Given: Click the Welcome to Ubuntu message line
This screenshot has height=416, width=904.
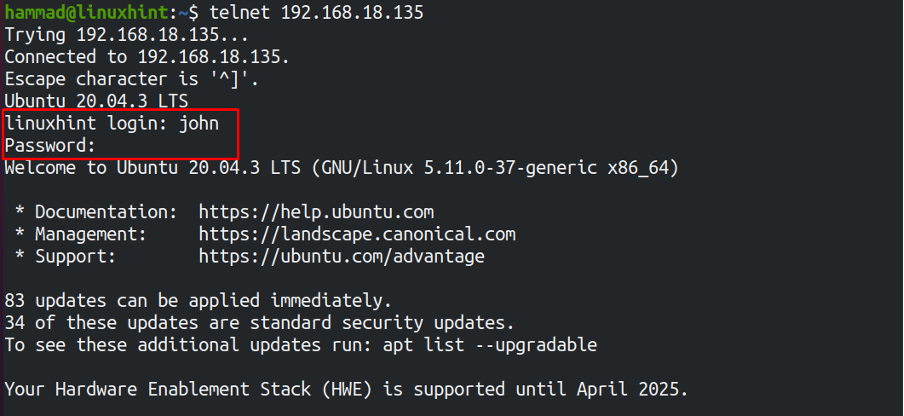Looking at the screenshot, I should coord(342,168).
